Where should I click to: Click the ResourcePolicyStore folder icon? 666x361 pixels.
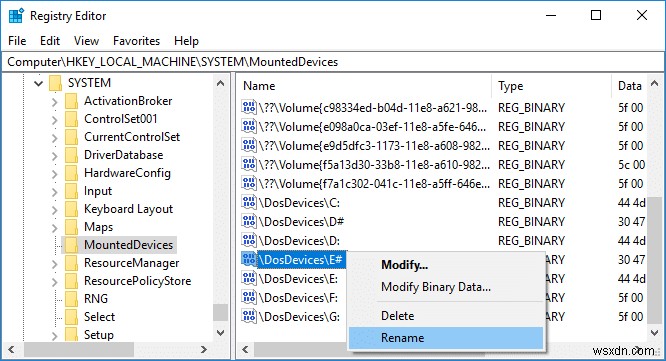coord(72,281)
